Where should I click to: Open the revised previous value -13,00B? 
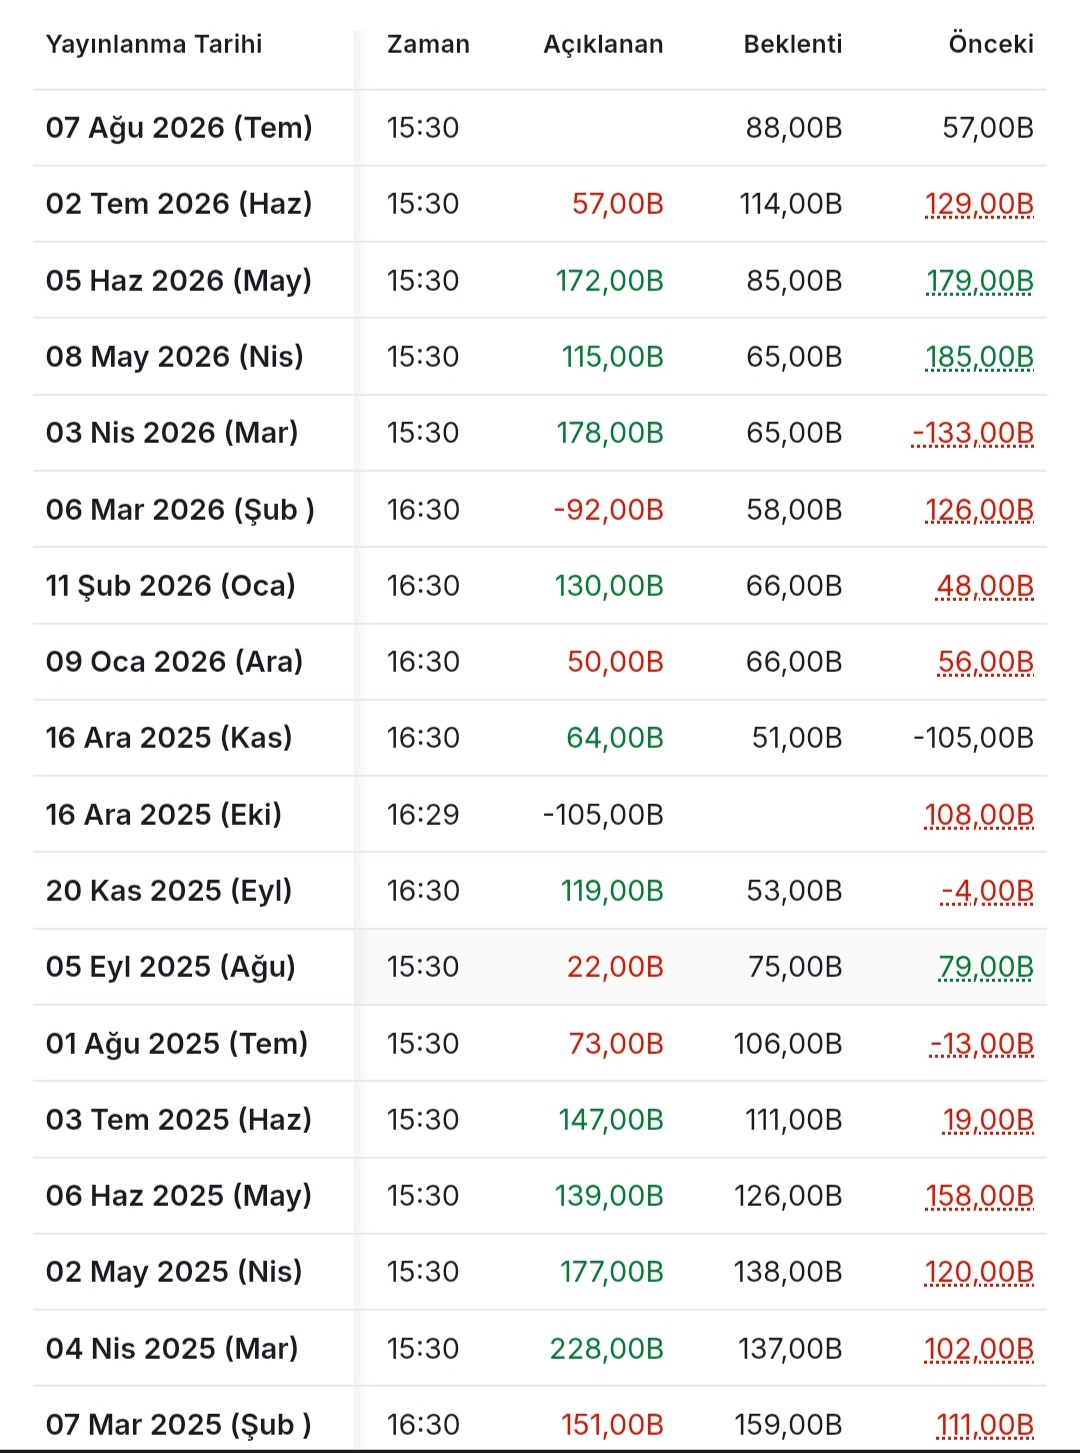[982, 1044]
